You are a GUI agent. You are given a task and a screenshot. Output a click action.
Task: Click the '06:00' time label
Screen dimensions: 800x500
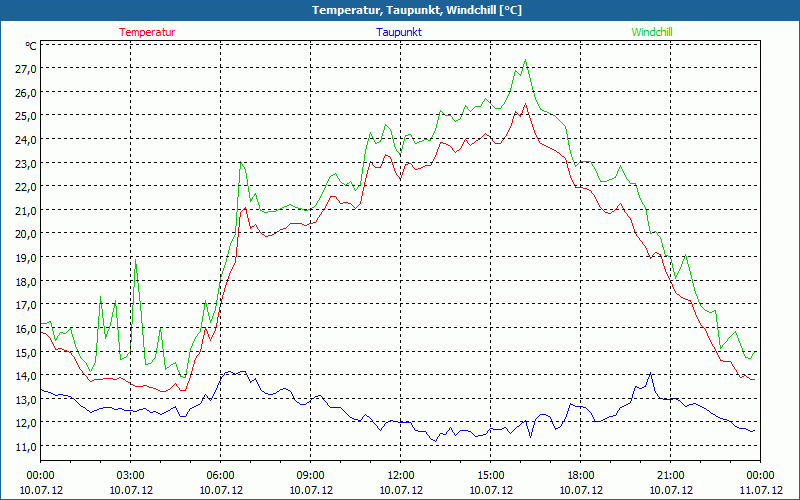(x=220, y=476)
